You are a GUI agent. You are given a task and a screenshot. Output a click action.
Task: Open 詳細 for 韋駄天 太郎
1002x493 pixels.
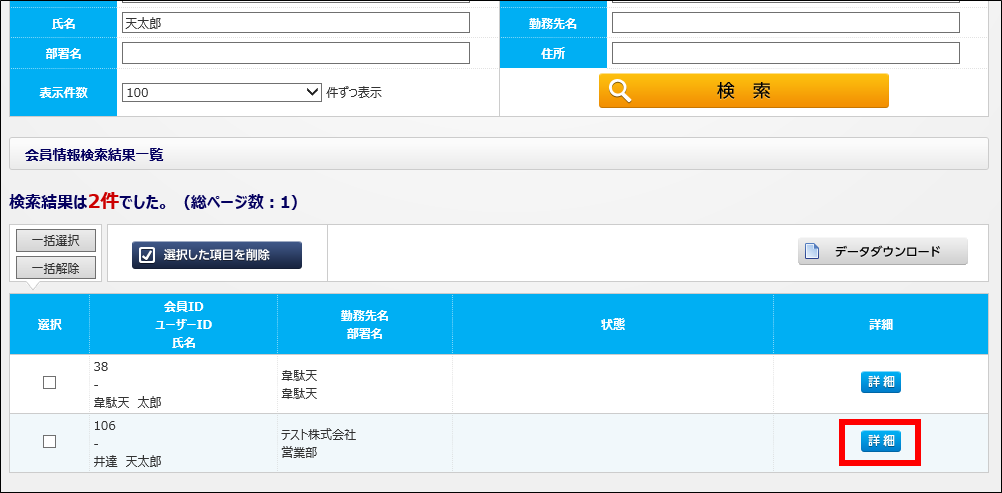[880, 382]
